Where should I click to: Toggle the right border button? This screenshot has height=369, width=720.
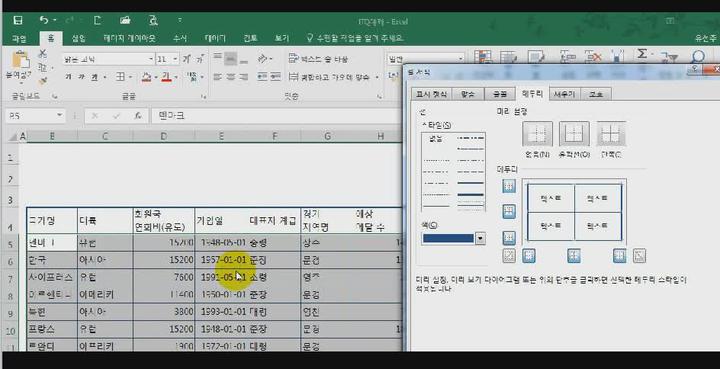click(619, 256)
